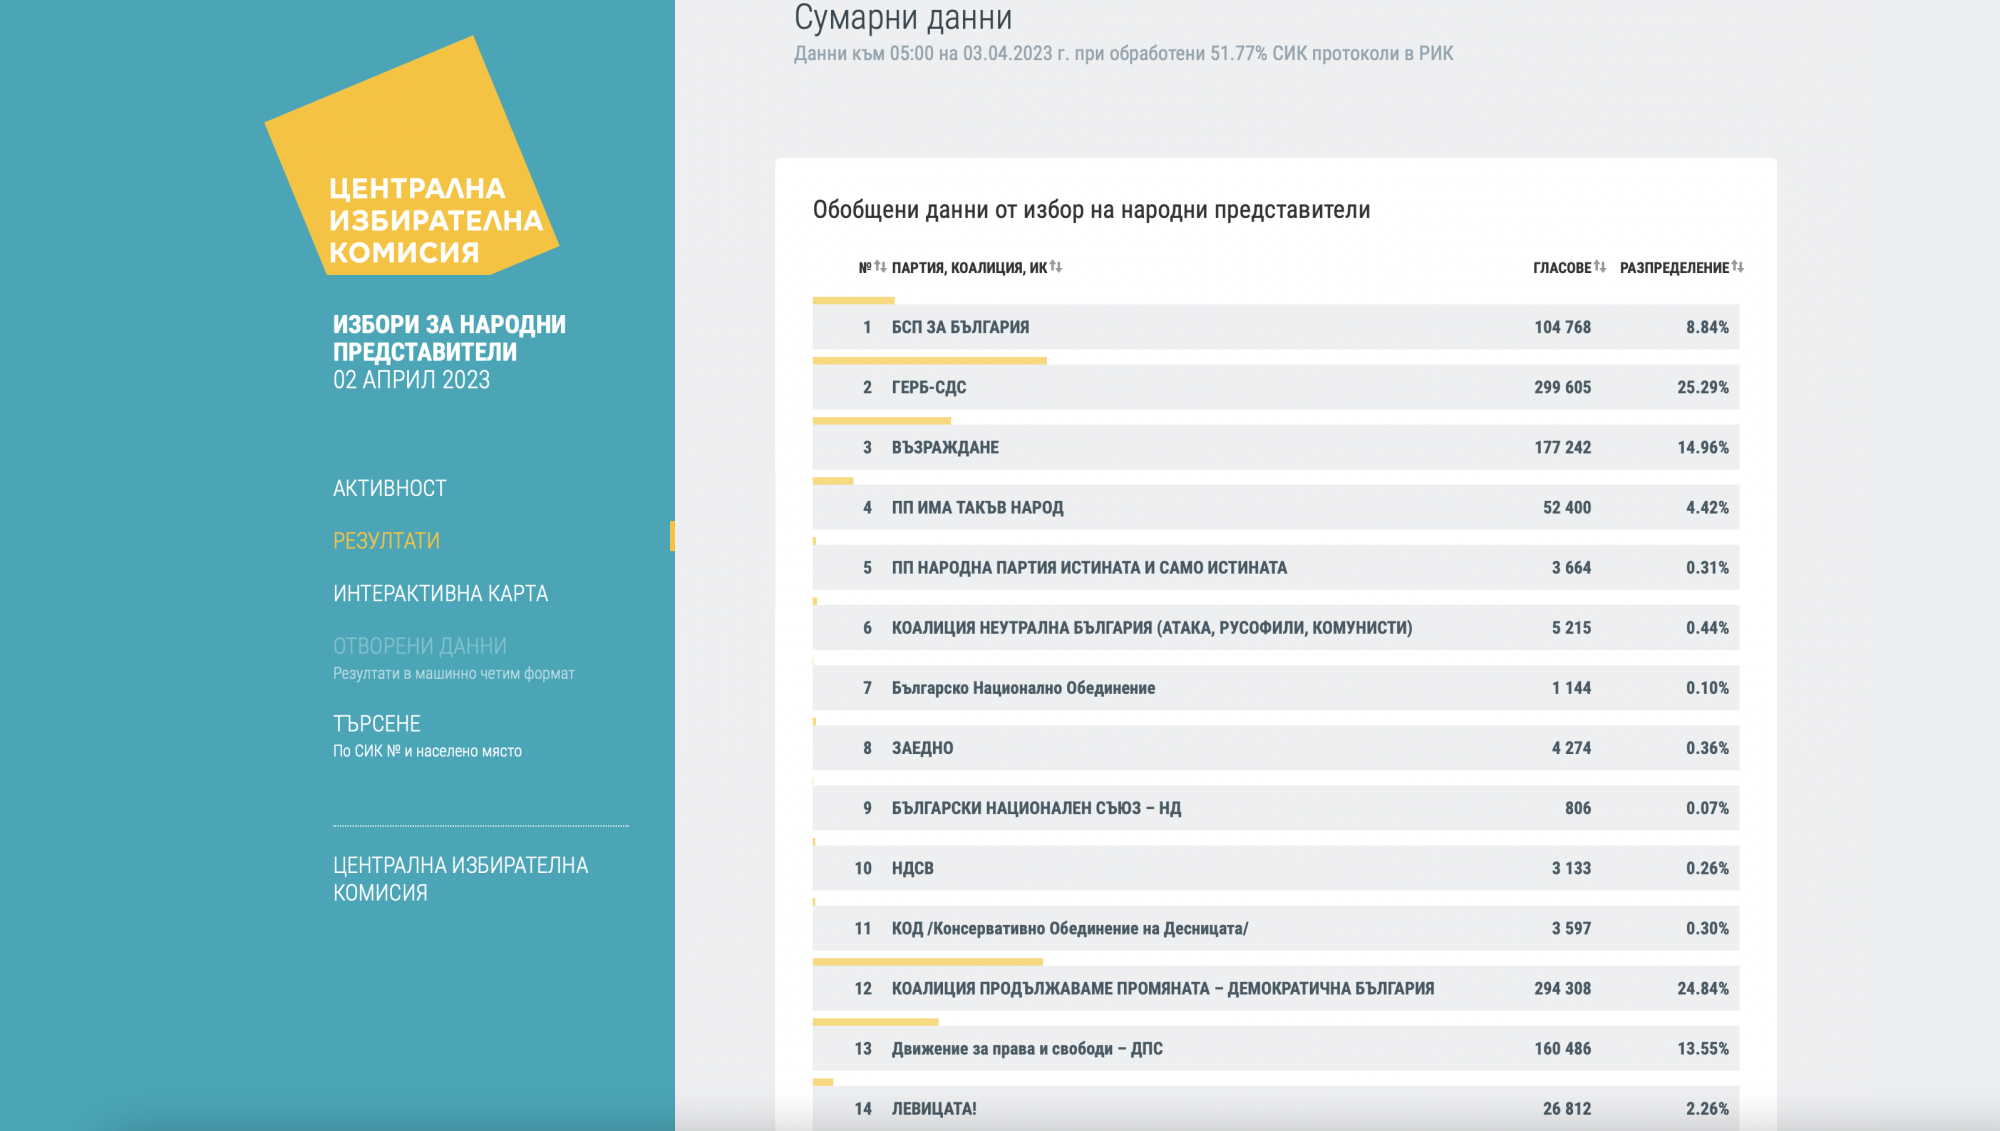2000x1131 pixels.
Task: Select ПП ИМА ТАКЪВ НАРОД row
Action: (1275, 507)
